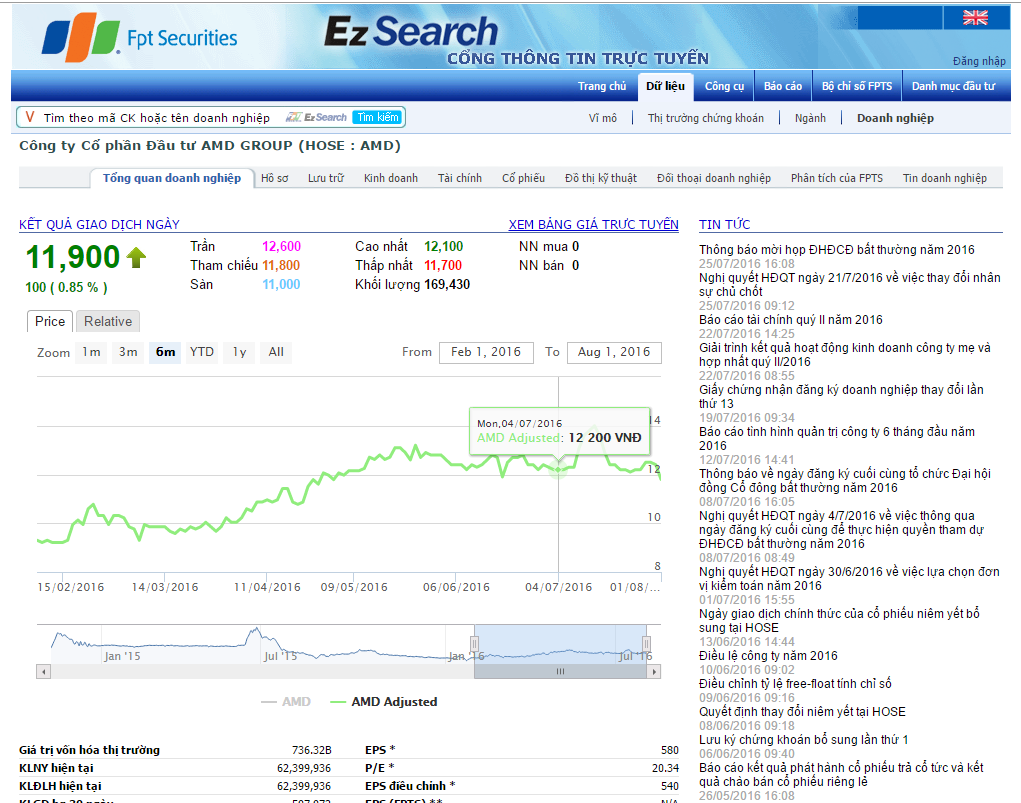Click the 04/07/2016 data point on chart
The width and height of the screenshot is (1021, 803).
(x=558, y=469)
